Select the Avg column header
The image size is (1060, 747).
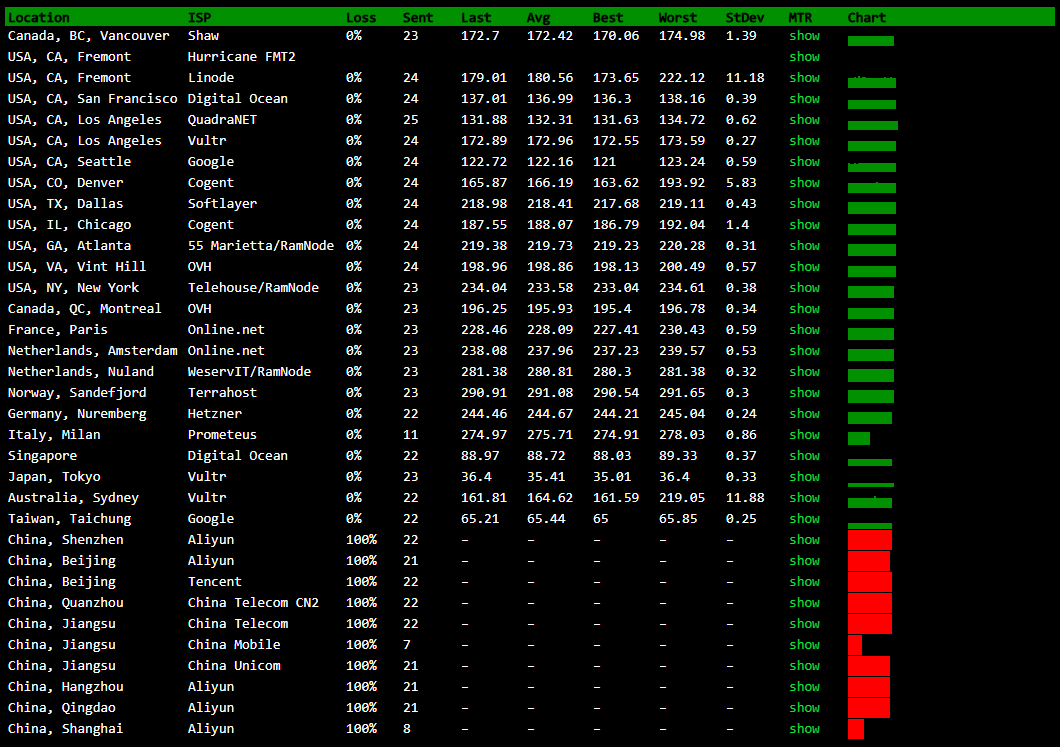(538, 17)
